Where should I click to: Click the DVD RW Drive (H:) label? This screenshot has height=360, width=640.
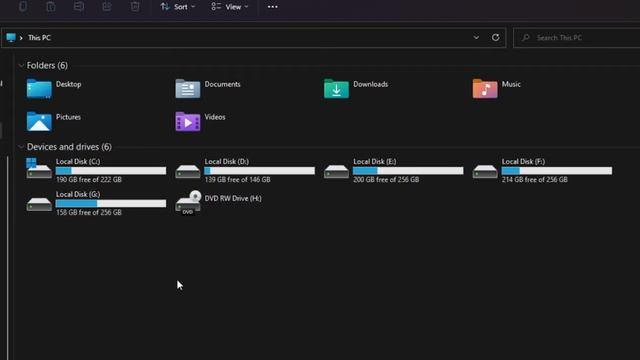click(233, 198)
